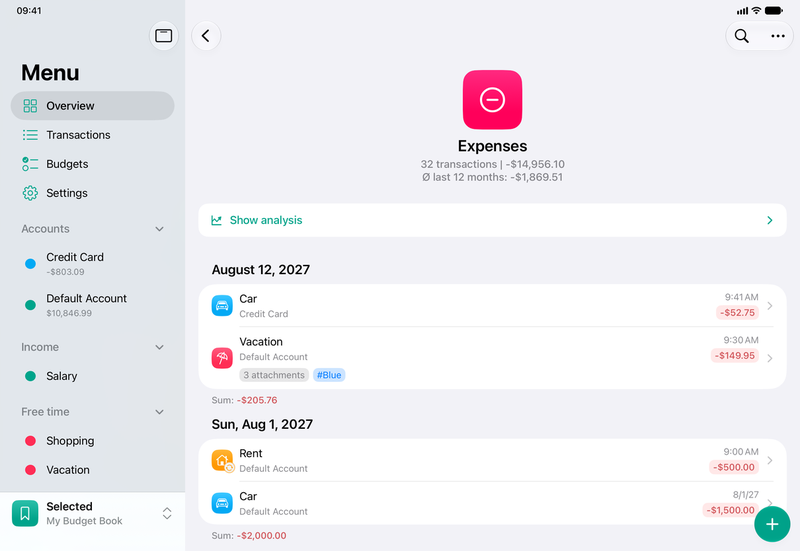
Task: Go back with the chevron button
Action: pyautogui.click(x=206, y=36)
